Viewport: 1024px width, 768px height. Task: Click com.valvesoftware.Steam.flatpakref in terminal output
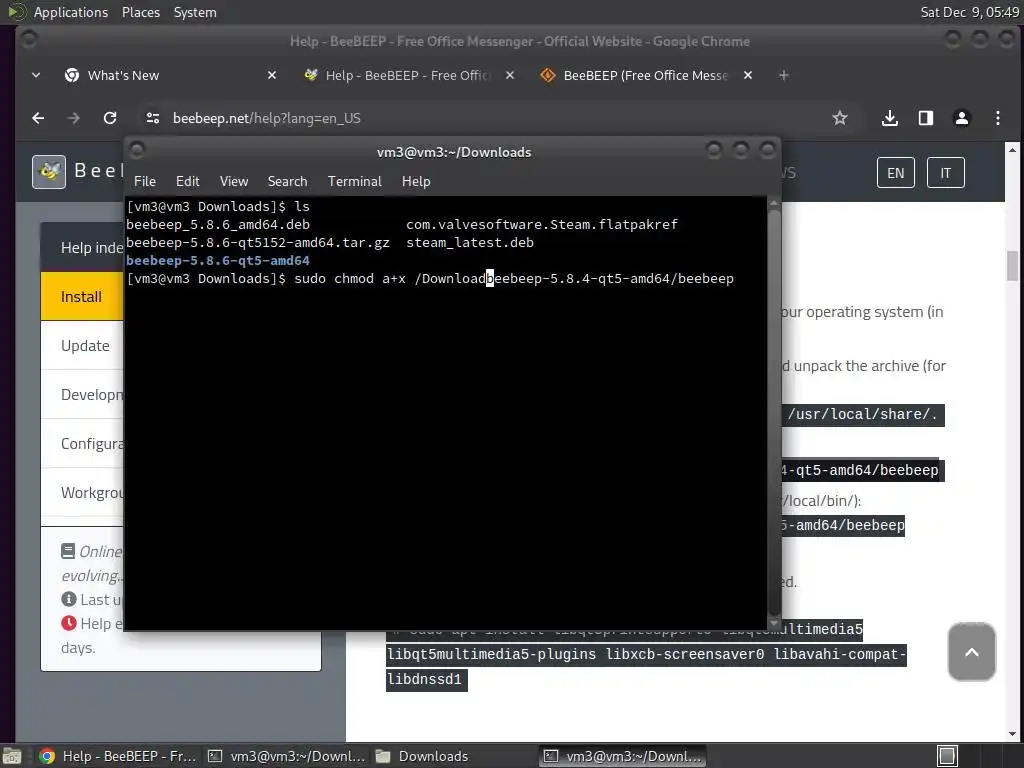pyautogui.click(x=541, y=225)
